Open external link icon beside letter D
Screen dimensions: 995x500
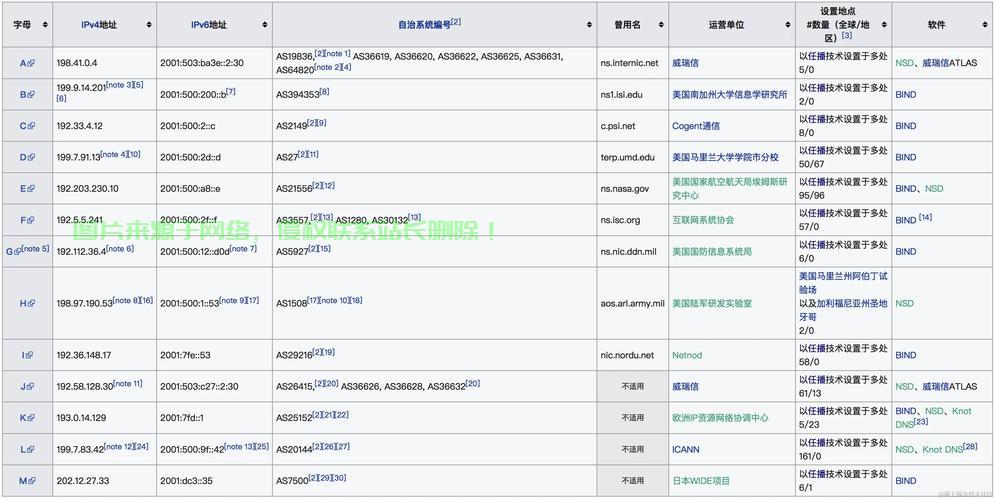(32, 157)
